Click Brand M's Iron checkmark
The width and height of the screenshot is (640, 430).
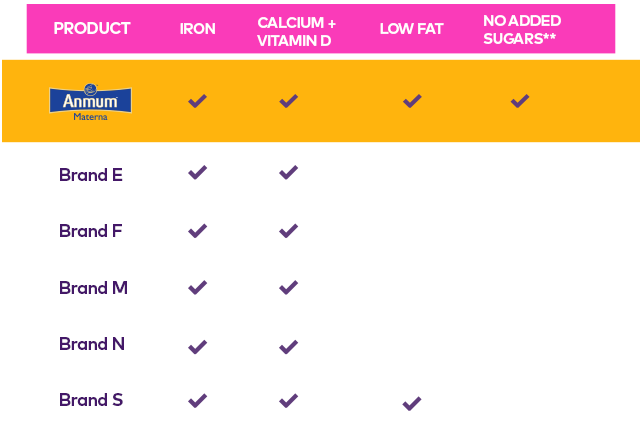pyautogui.click(x=198, y=288)
